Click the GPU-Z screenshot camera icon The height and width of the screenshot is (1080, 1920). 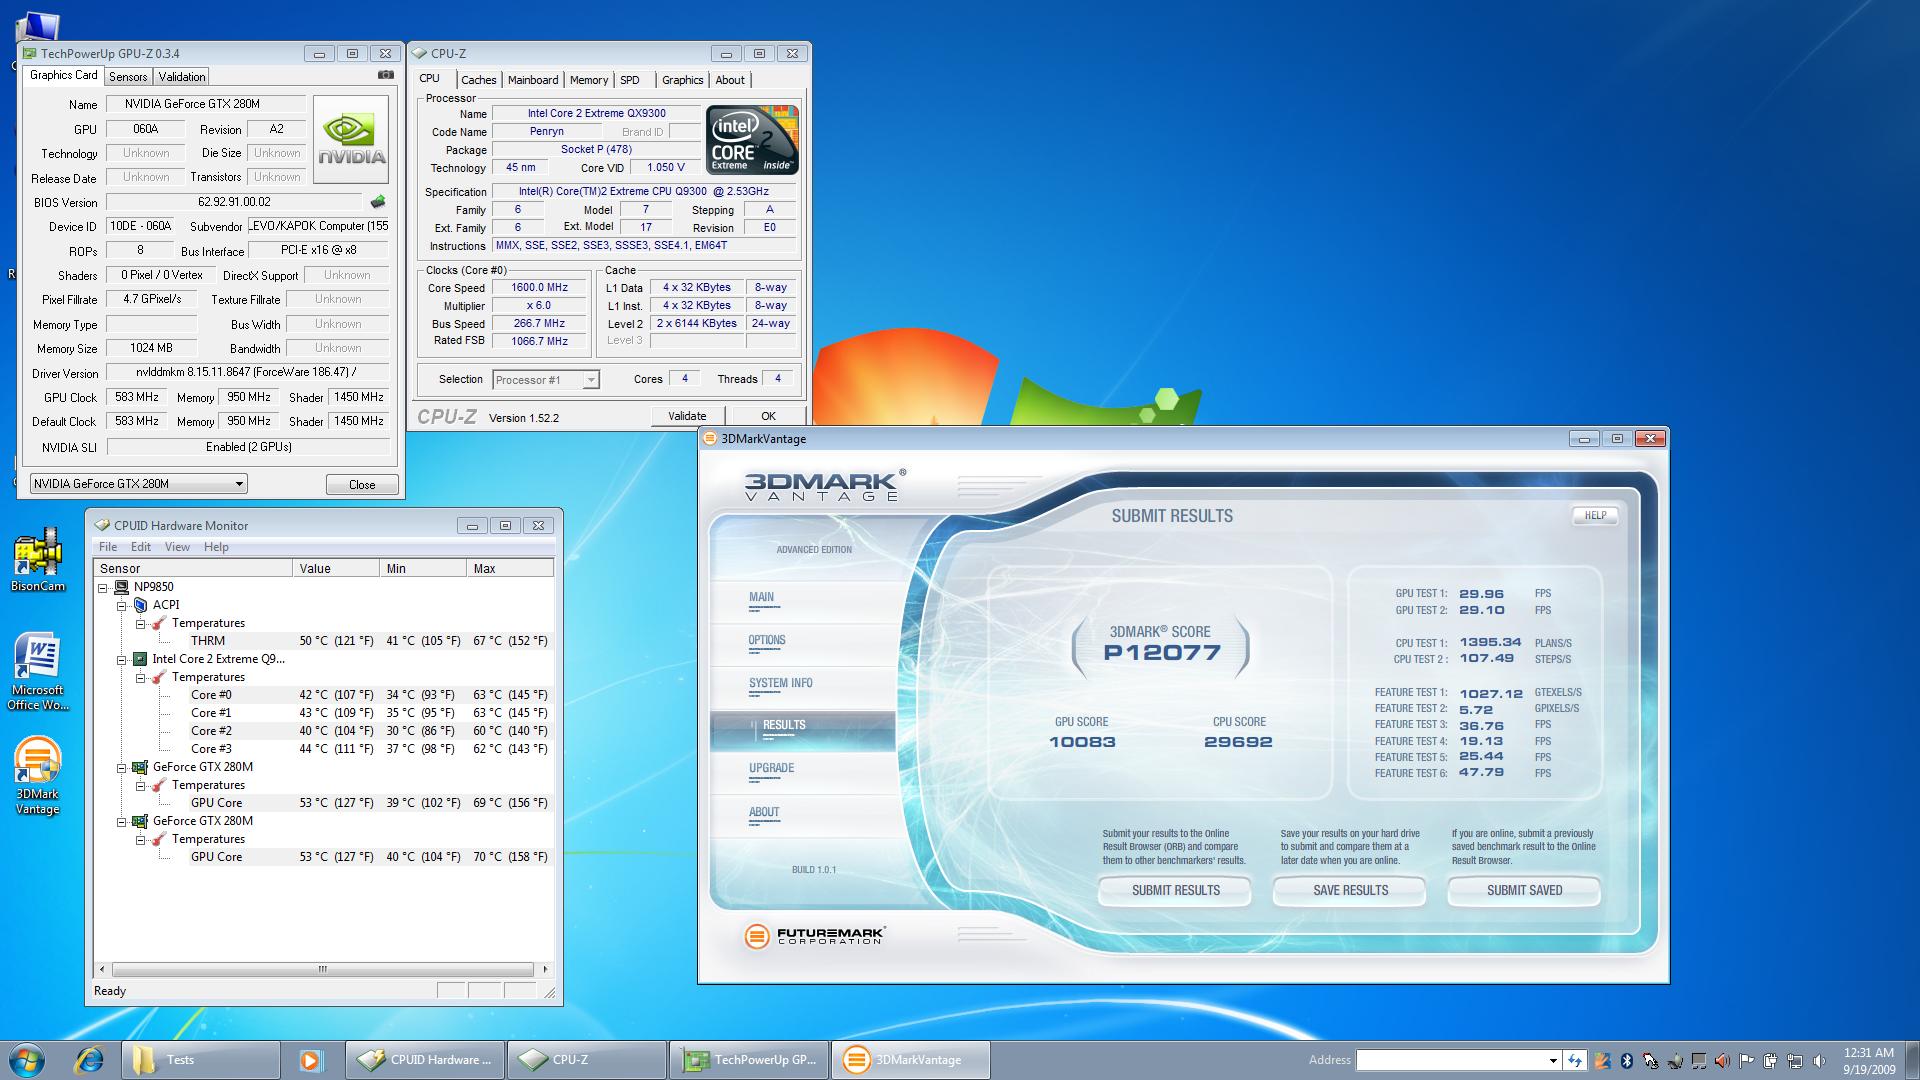[386, 75]
